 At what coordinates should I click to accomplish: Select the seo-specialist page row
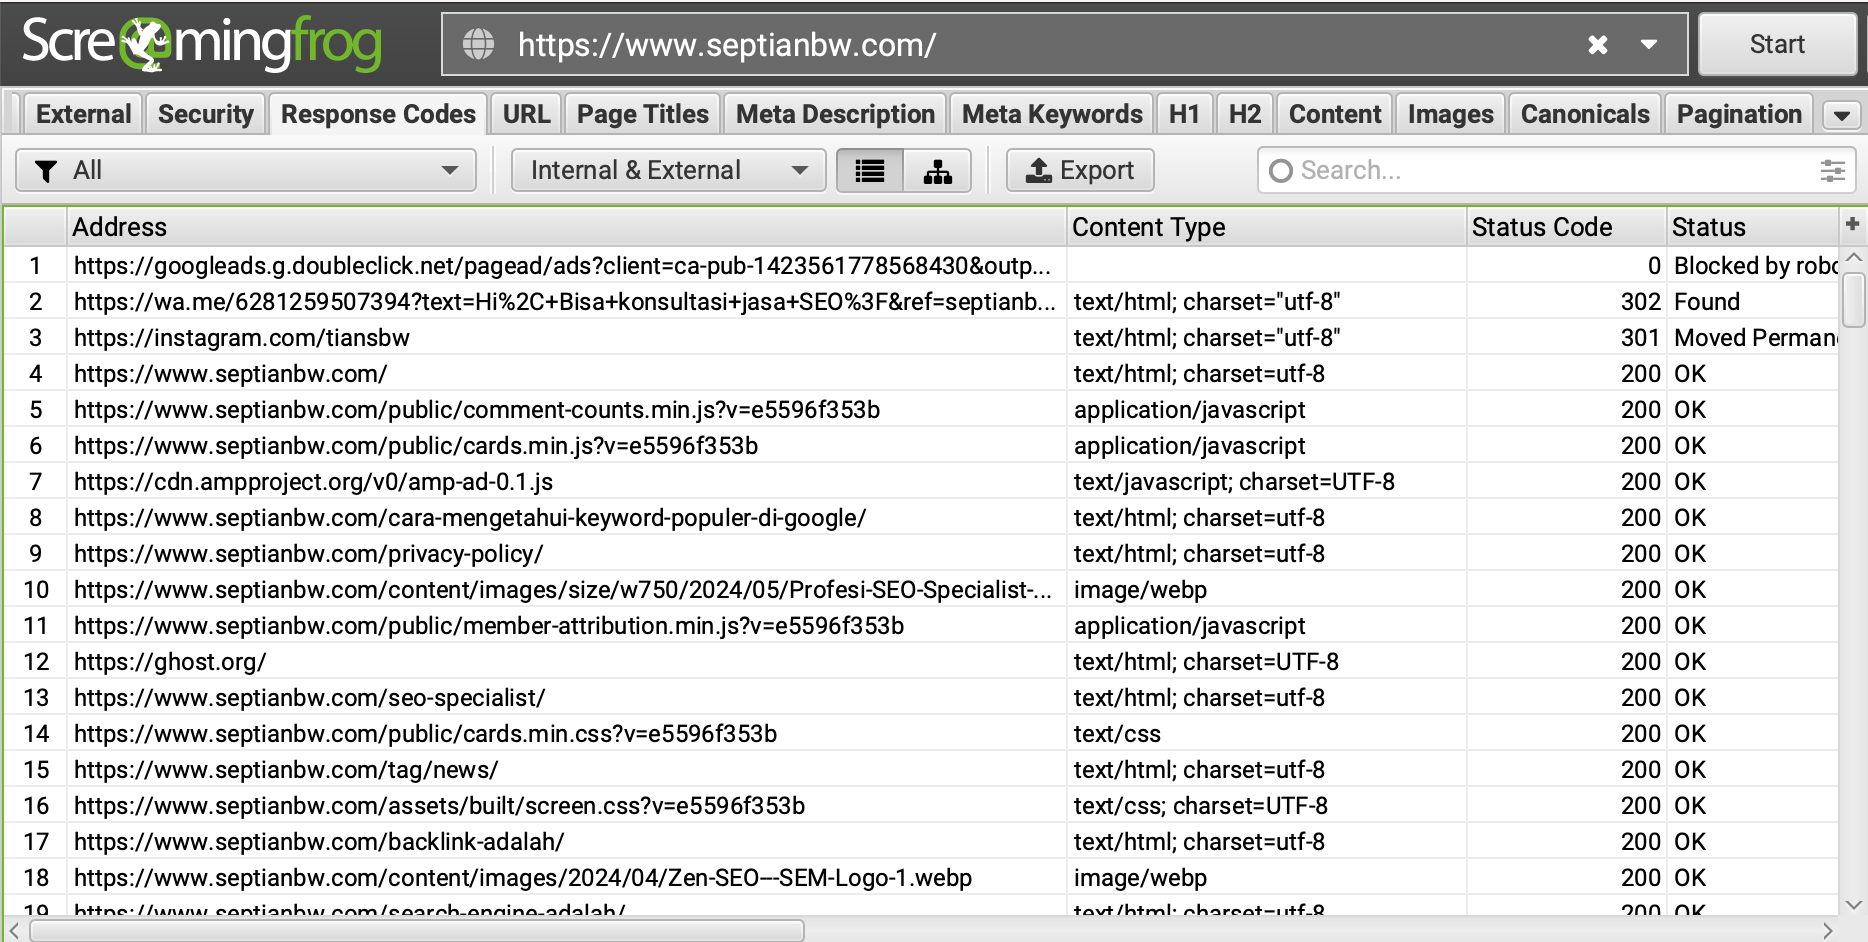pyautogui.click(x=920, y=697)
